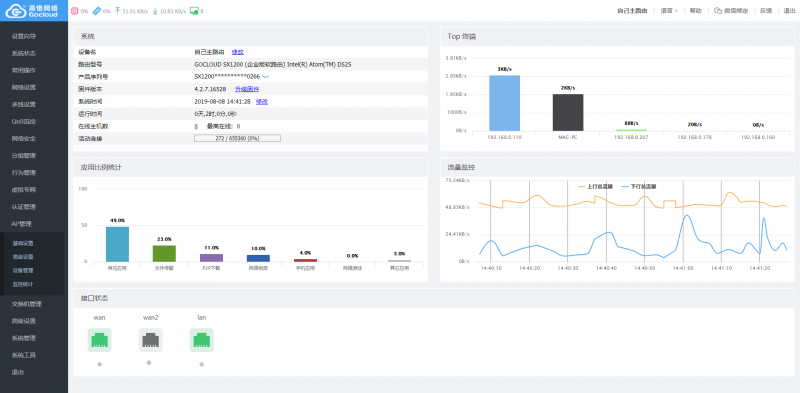Click the 14:41:00 time axis label
The image size is (800, 393).
click(x=683, y=267)
